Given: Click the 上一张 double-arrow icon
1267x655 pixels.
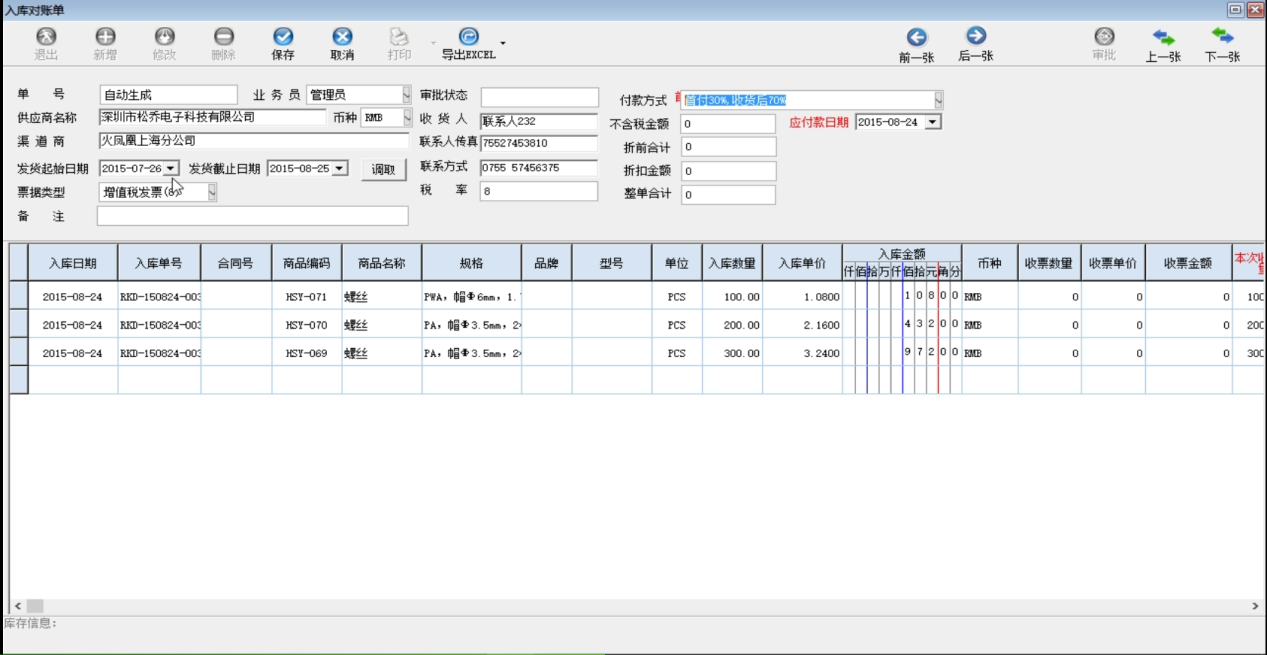Looking at the screenshot, I should point(1163,37).
